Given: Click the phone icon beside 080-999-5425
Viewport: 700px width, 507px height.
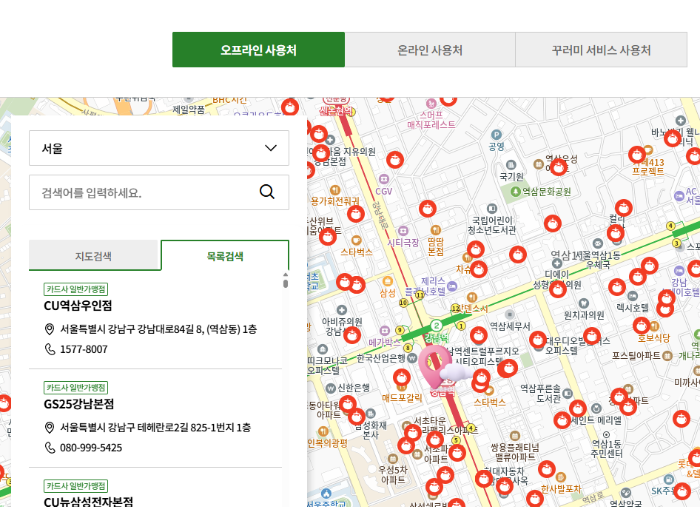Looking at the screenshot, I should coord(50,448).
